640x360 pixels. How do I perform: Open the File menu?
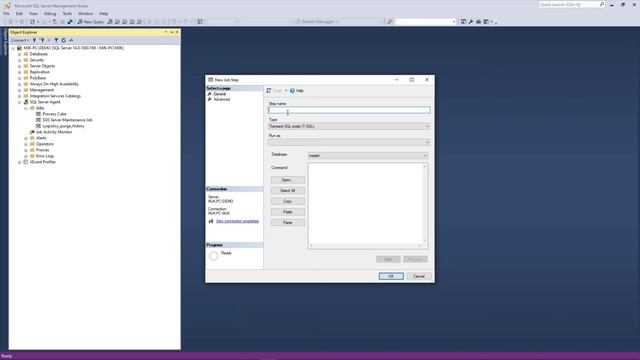[x=6, y=13]
